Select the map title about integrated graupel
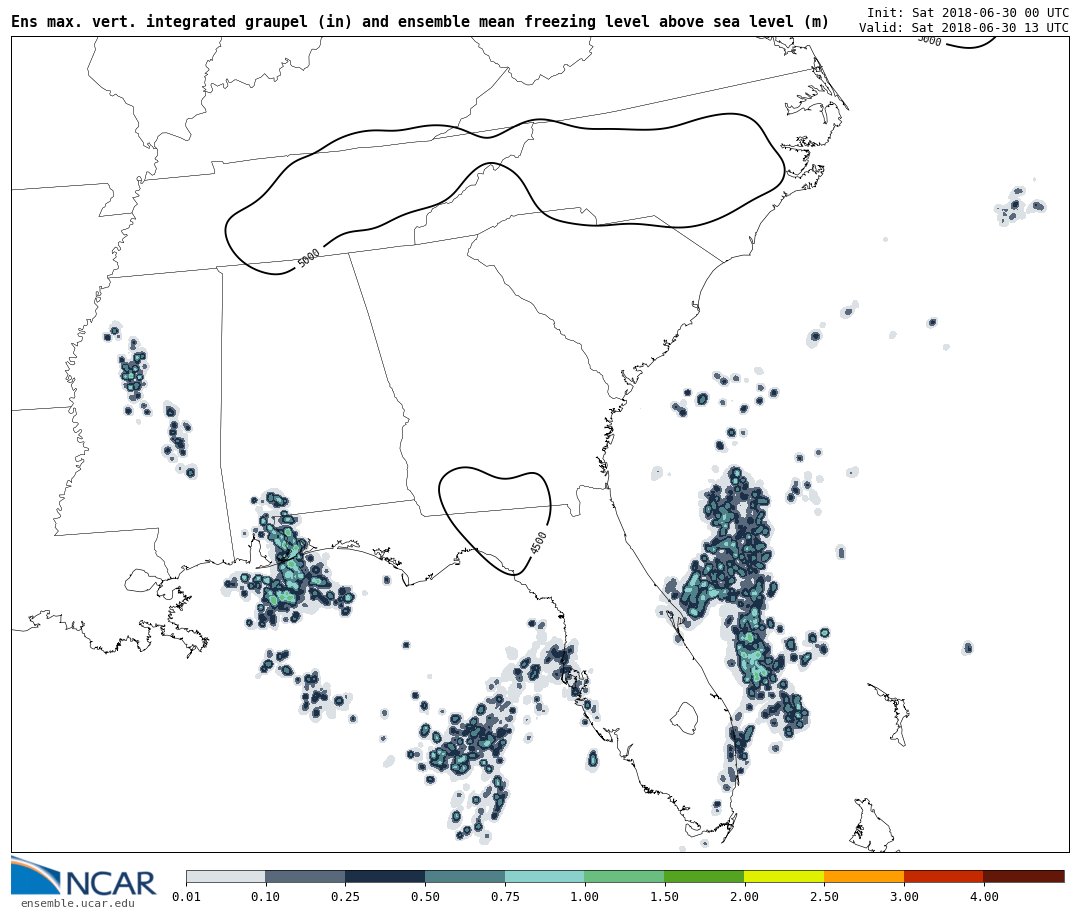The width and height of the screenshot is (1080, 915). 420,22
